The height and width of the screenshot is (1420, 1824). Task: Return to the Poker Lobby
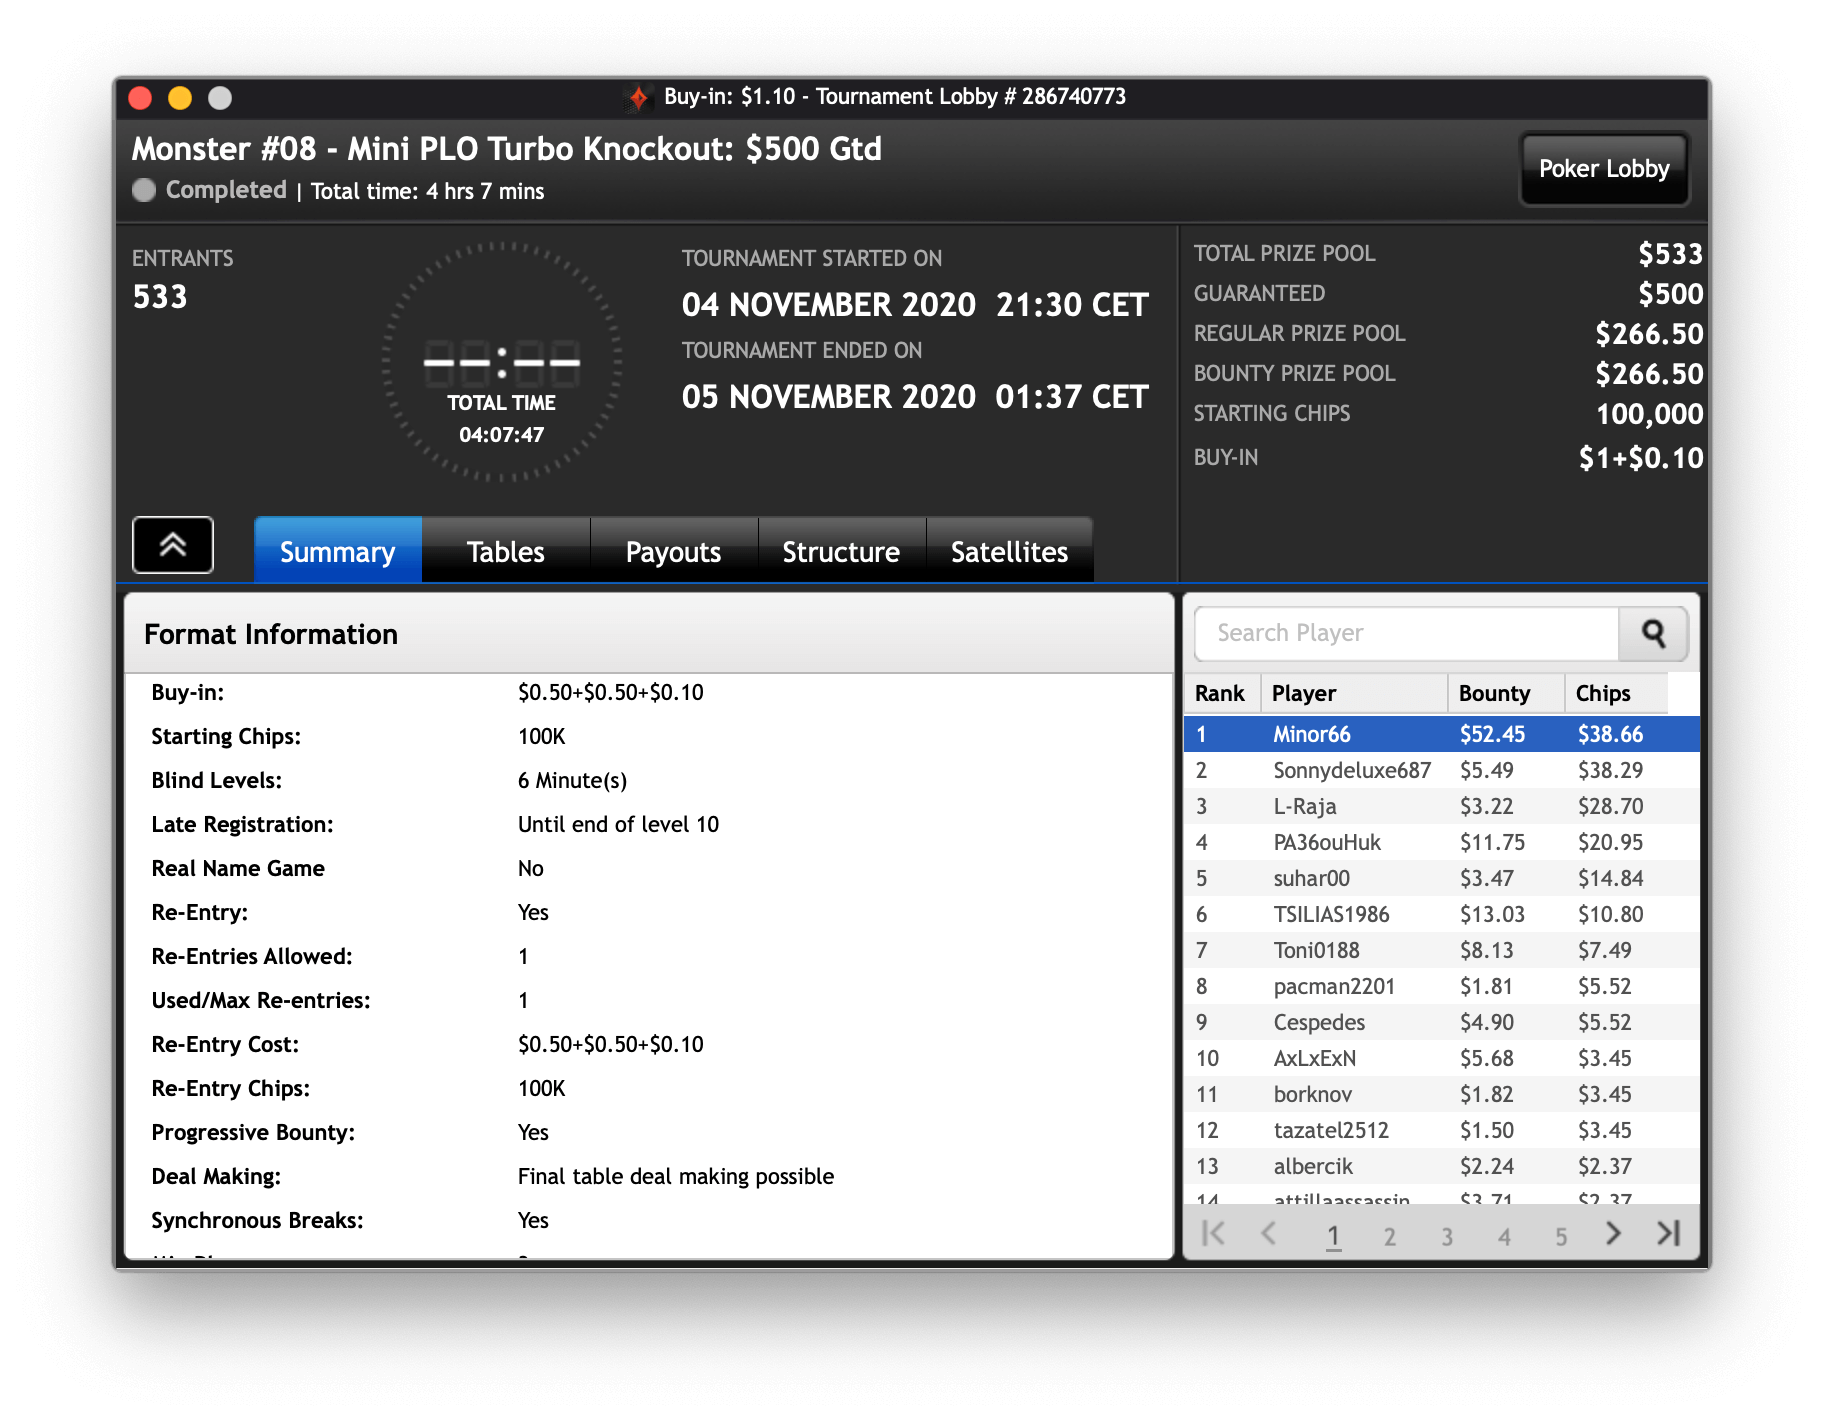1603,169
